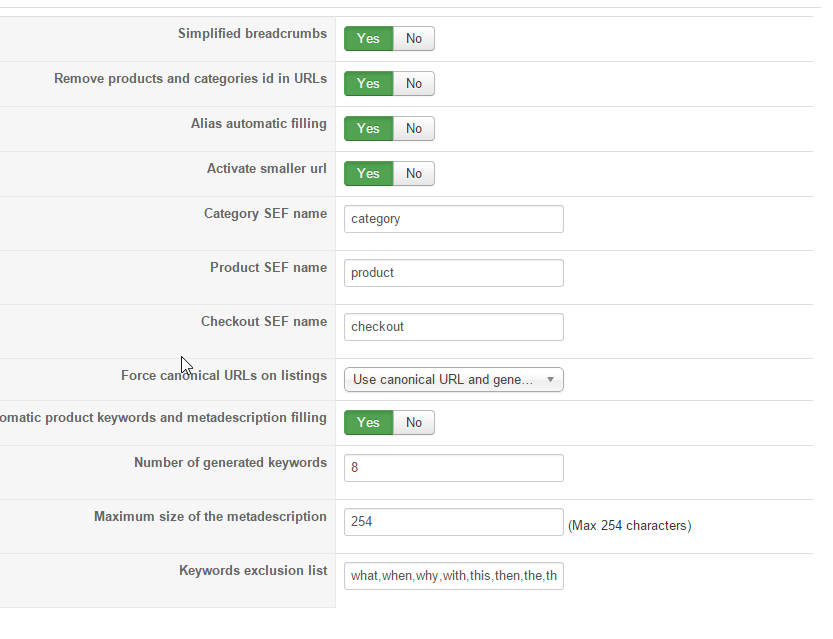
Task: Enable automatic product keywords and metadescription filling
Action: coord(368,423)
